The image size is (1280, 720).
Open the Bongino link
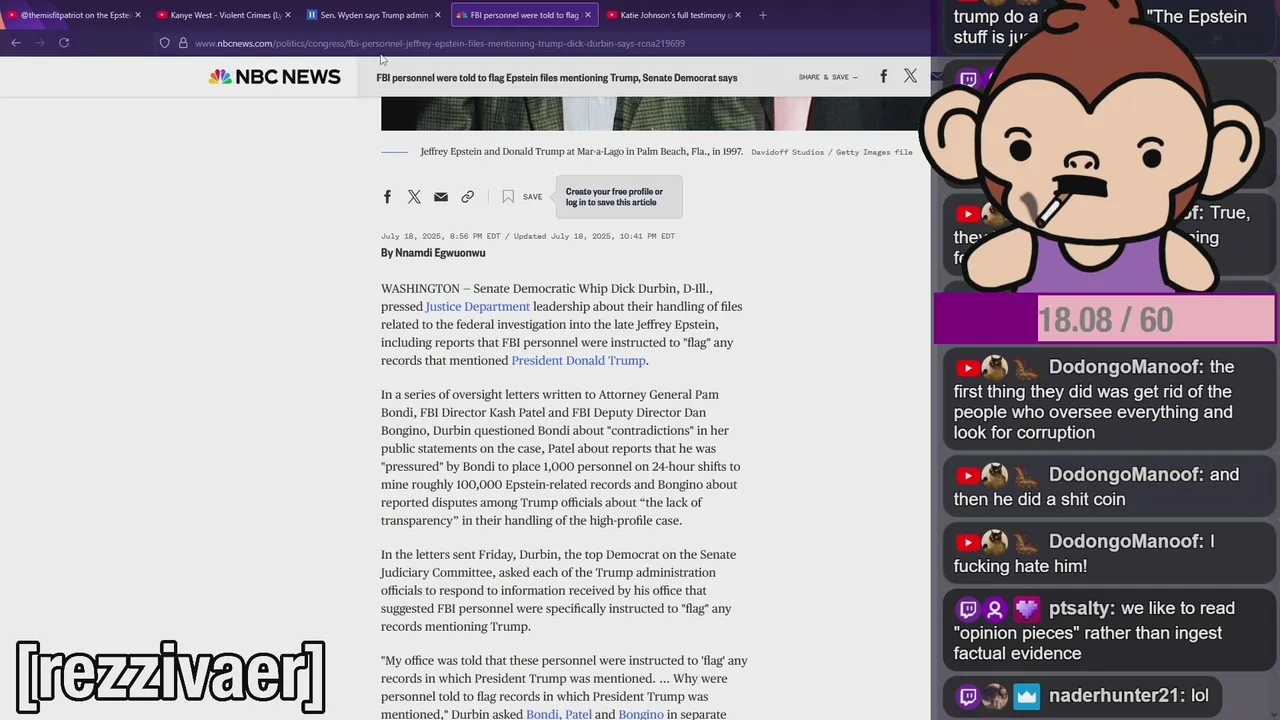pos(641,713)
